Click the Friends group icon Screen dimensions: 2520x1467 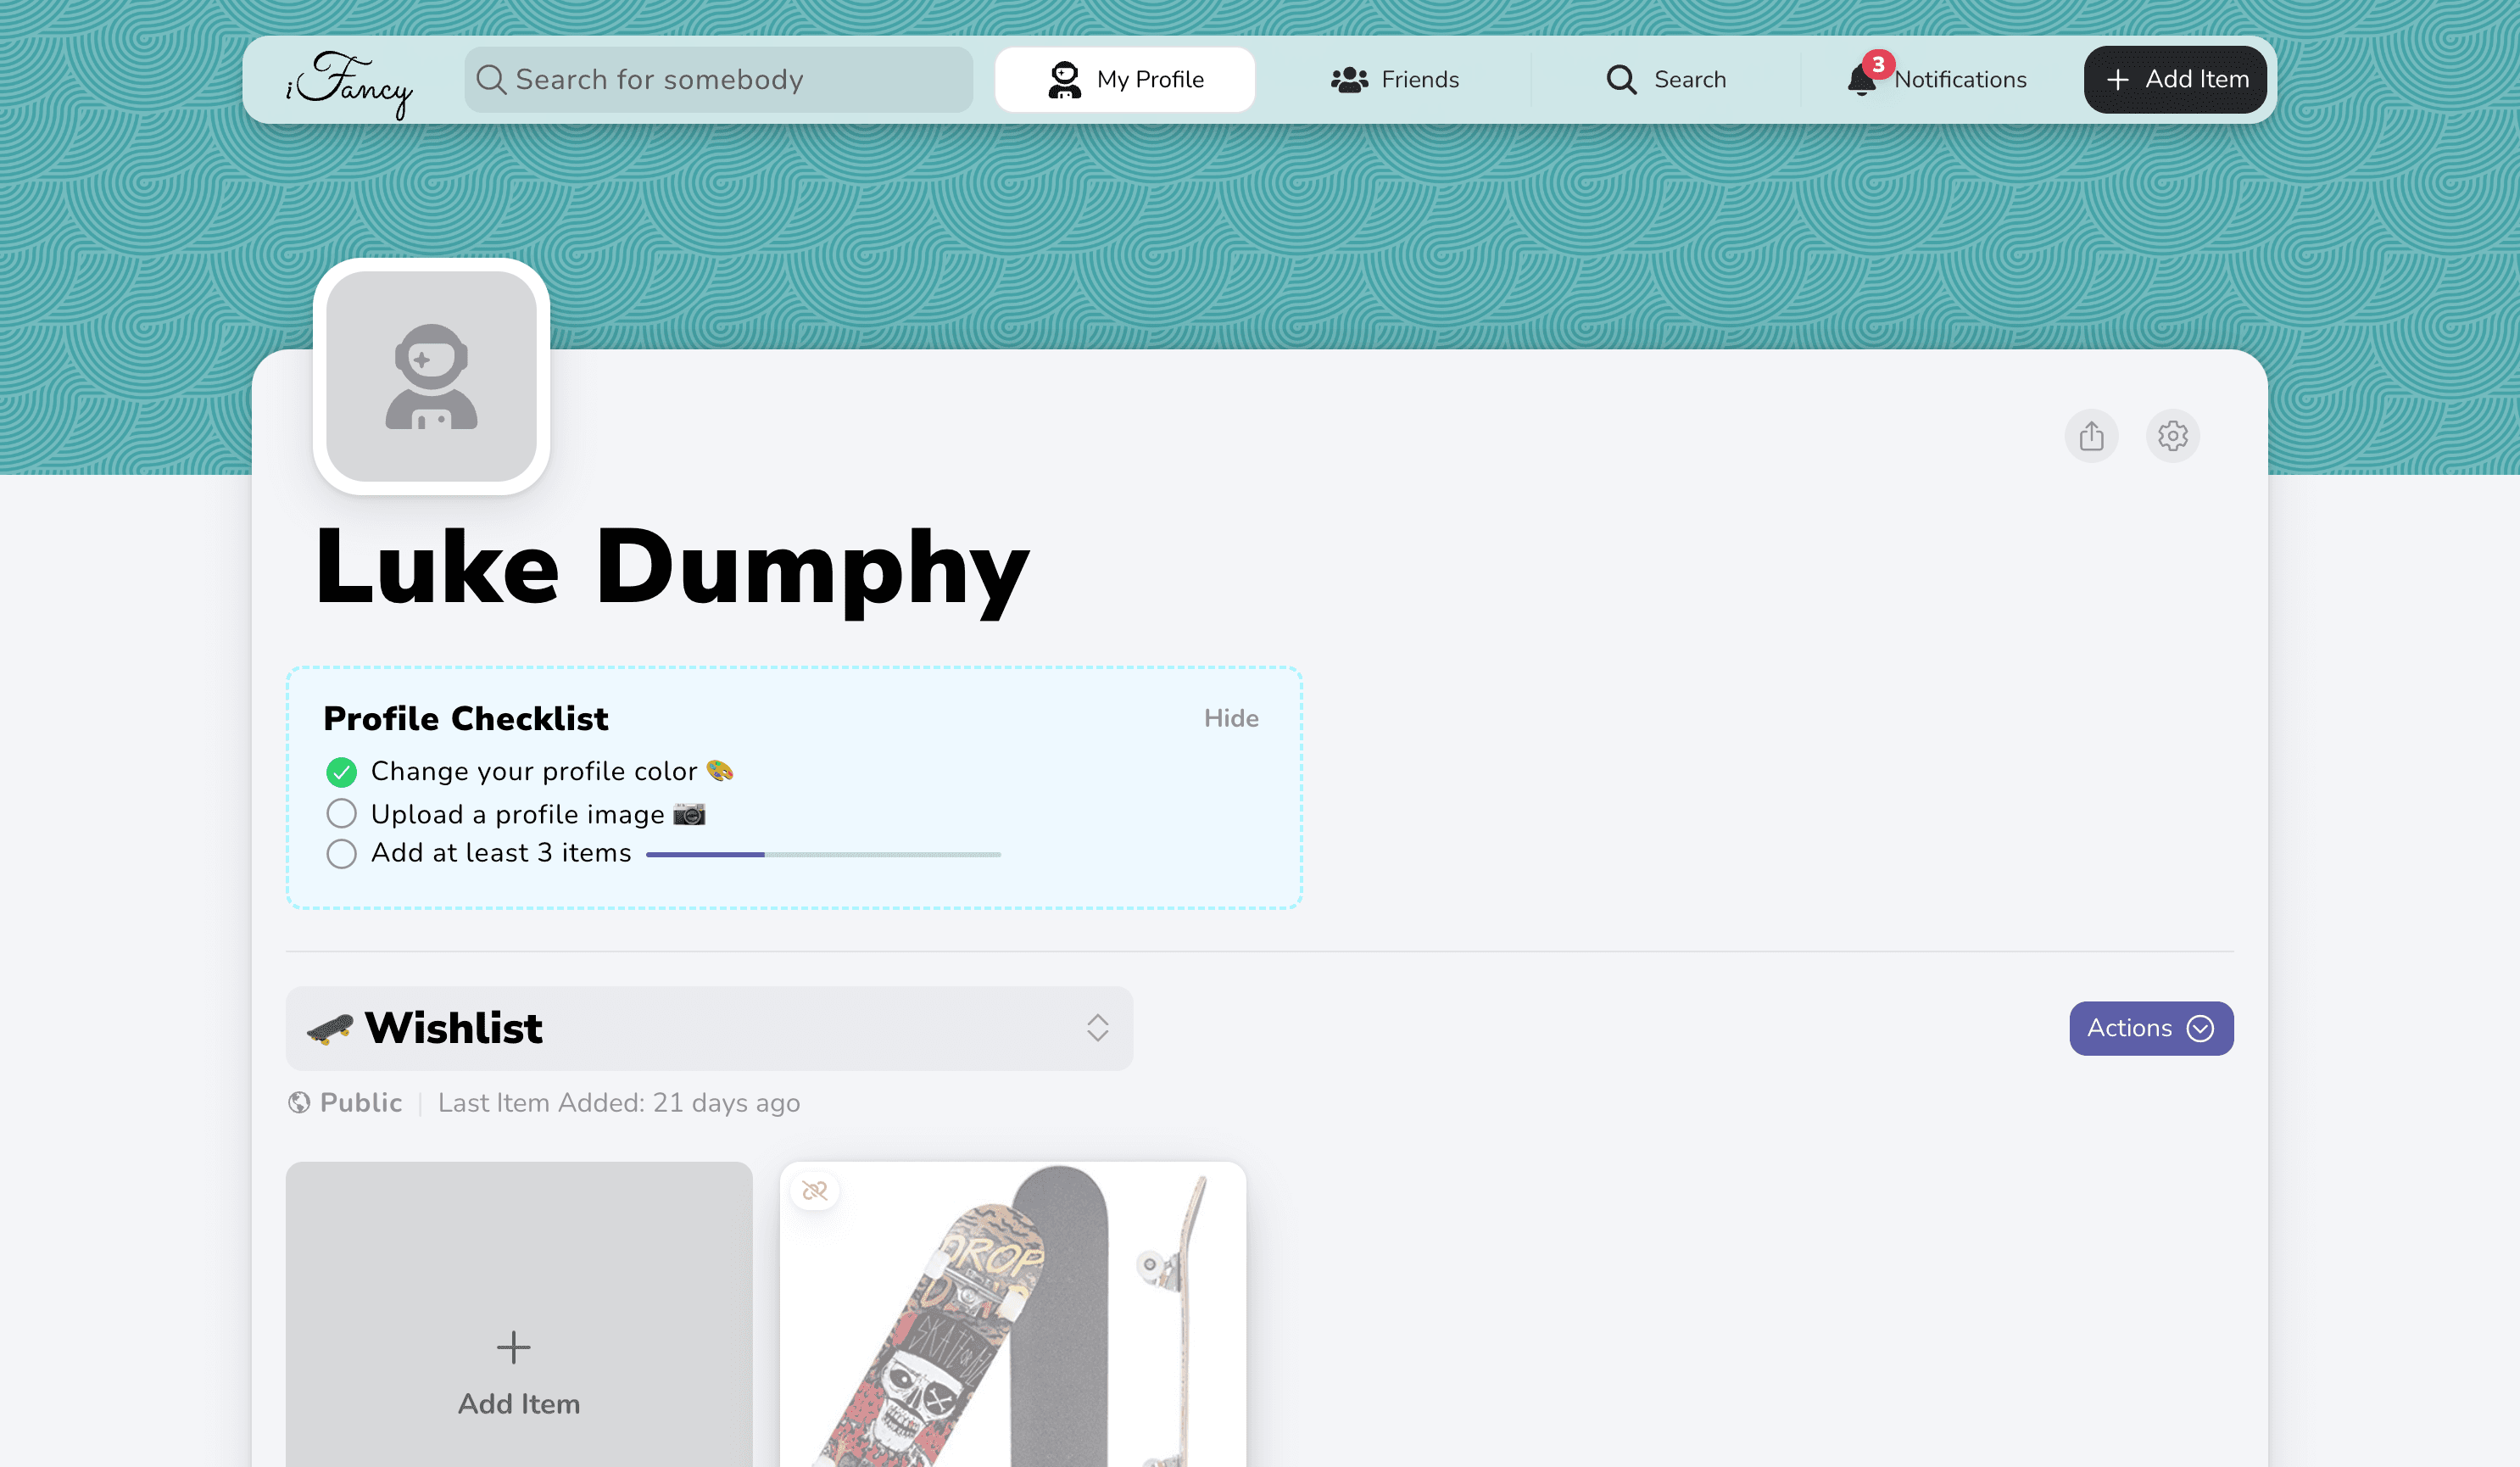pos(1349,79)
